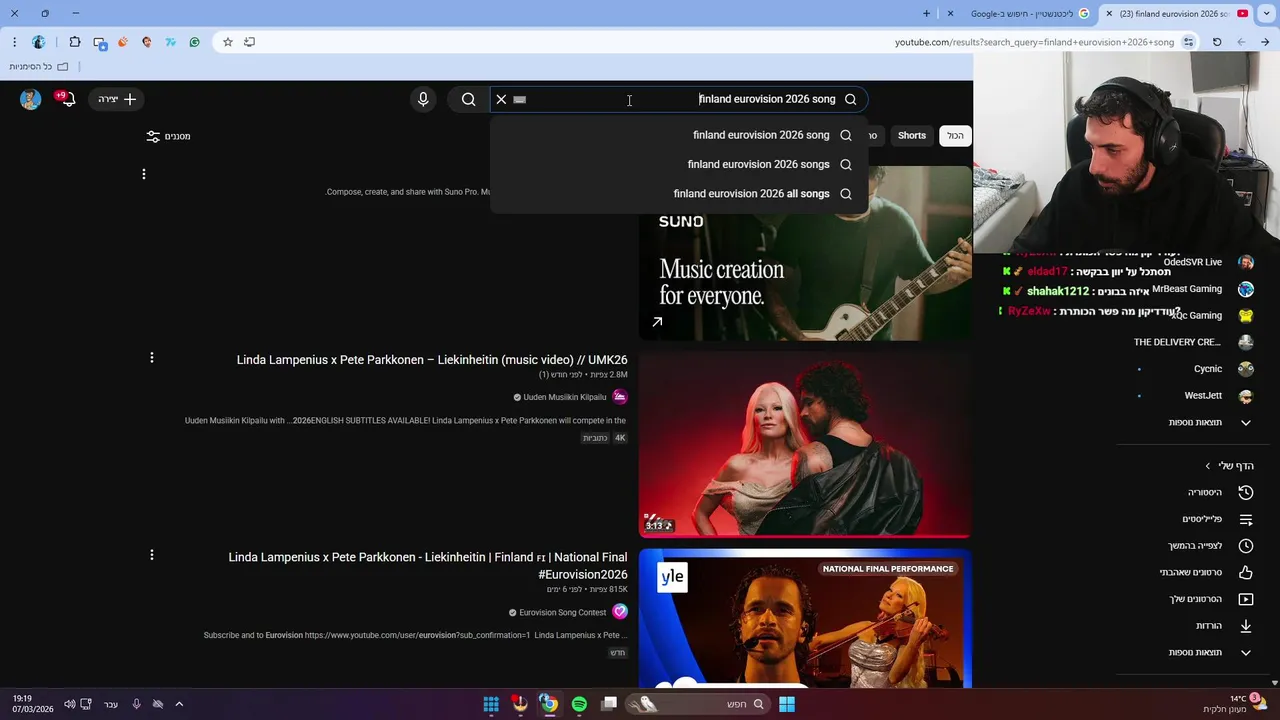View site information for youtube.com
This screenshot has height=720, width=1280.
point(1188,42)
